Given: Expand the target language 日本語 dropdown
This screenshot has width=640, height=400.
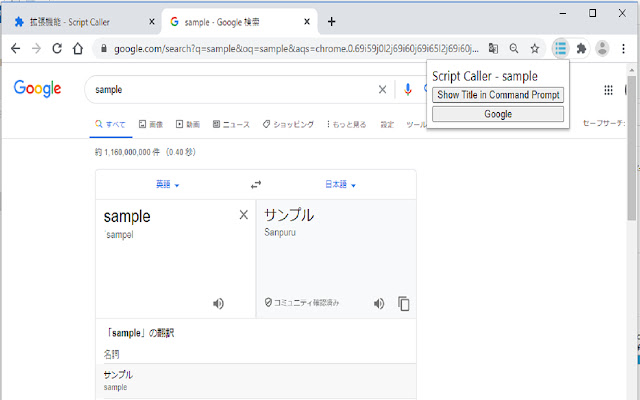Looking at the screenshot, I should pos(340,185).
